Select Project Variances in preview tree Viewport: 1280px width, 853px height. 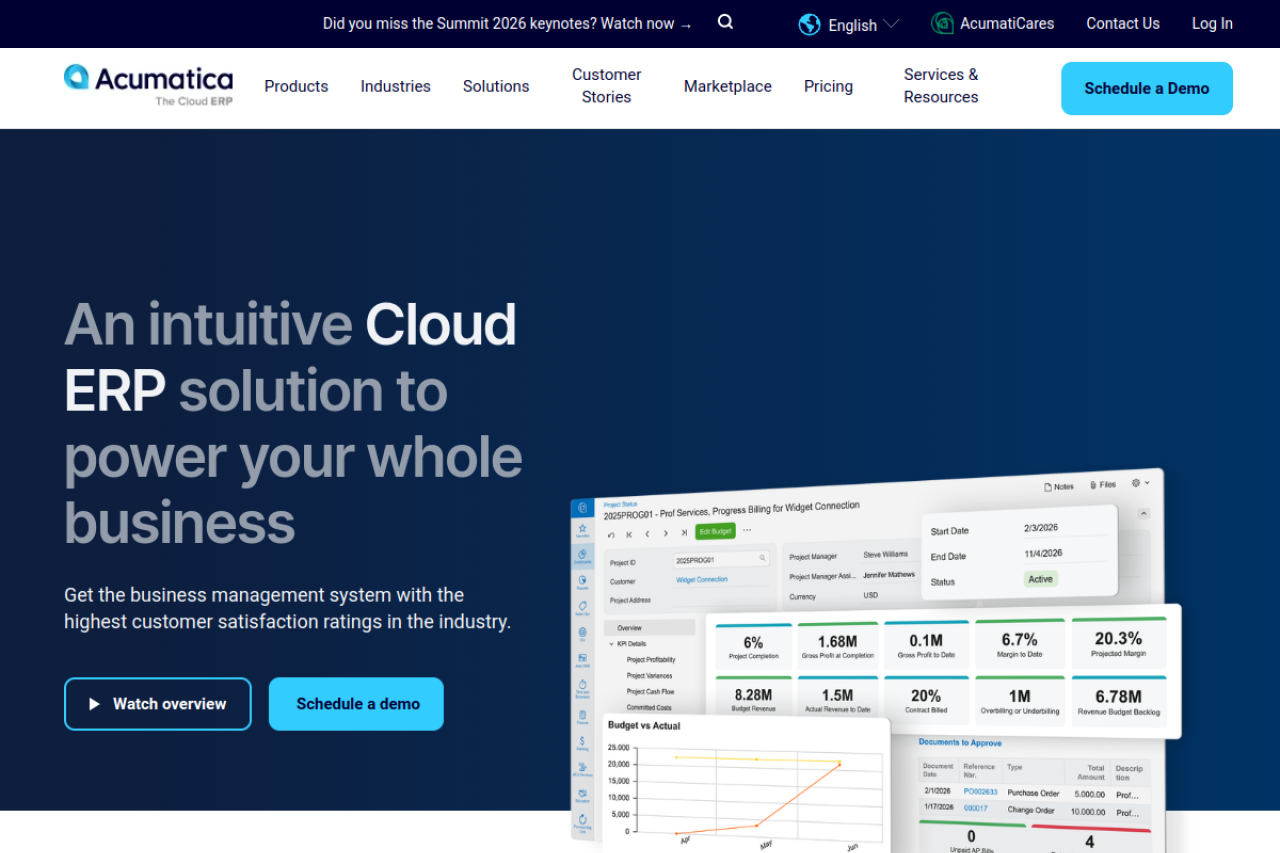point(649,676)
